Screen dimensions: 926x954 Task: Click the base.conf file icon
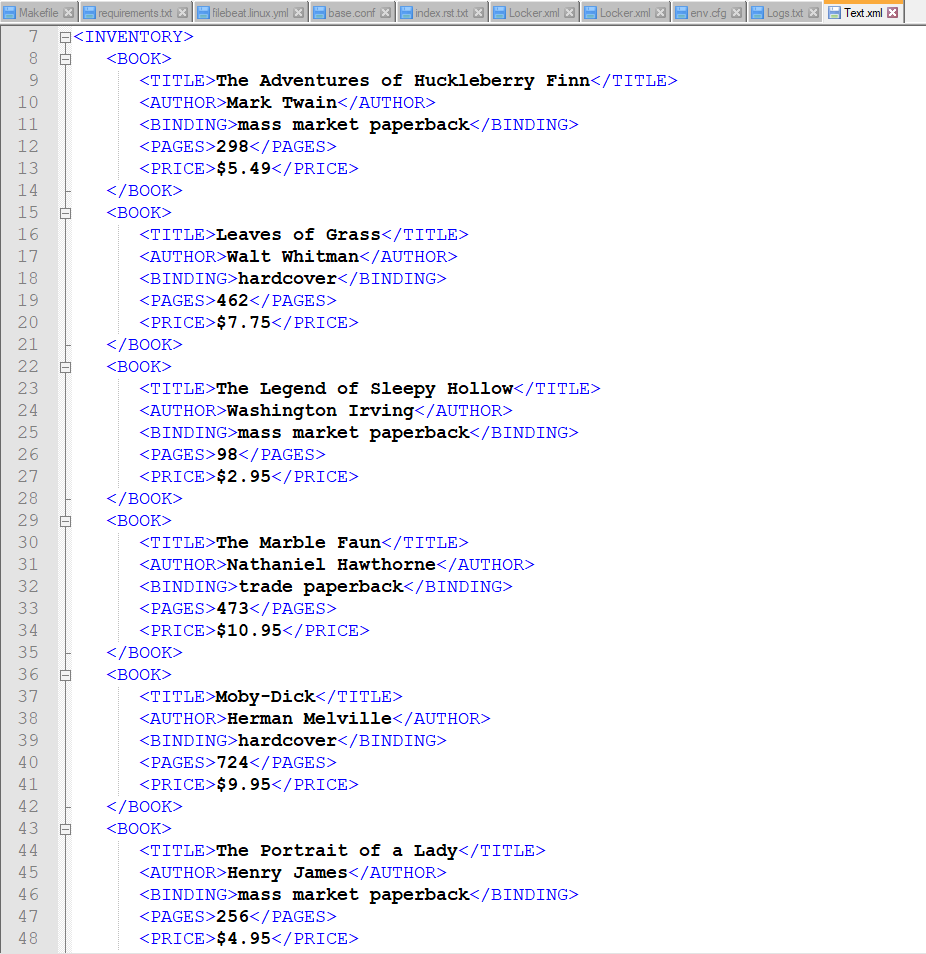tap(319, 13)
